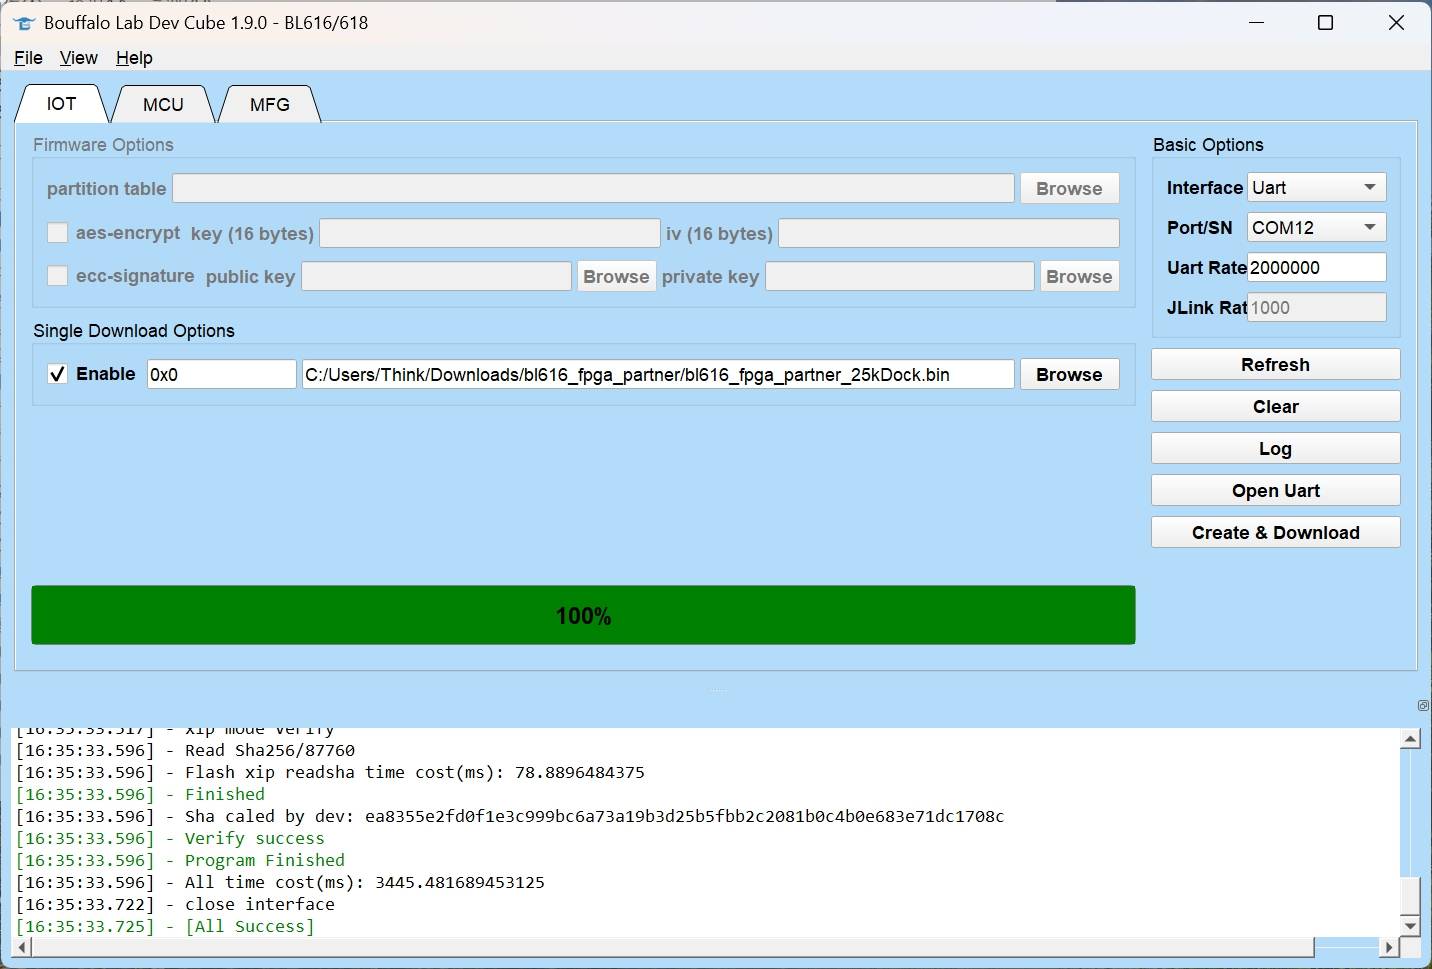Click the 'Program Finished' log line
The height and width of the screenshot is (969, 1432).
pyautogui.click(x=180, y=860)
